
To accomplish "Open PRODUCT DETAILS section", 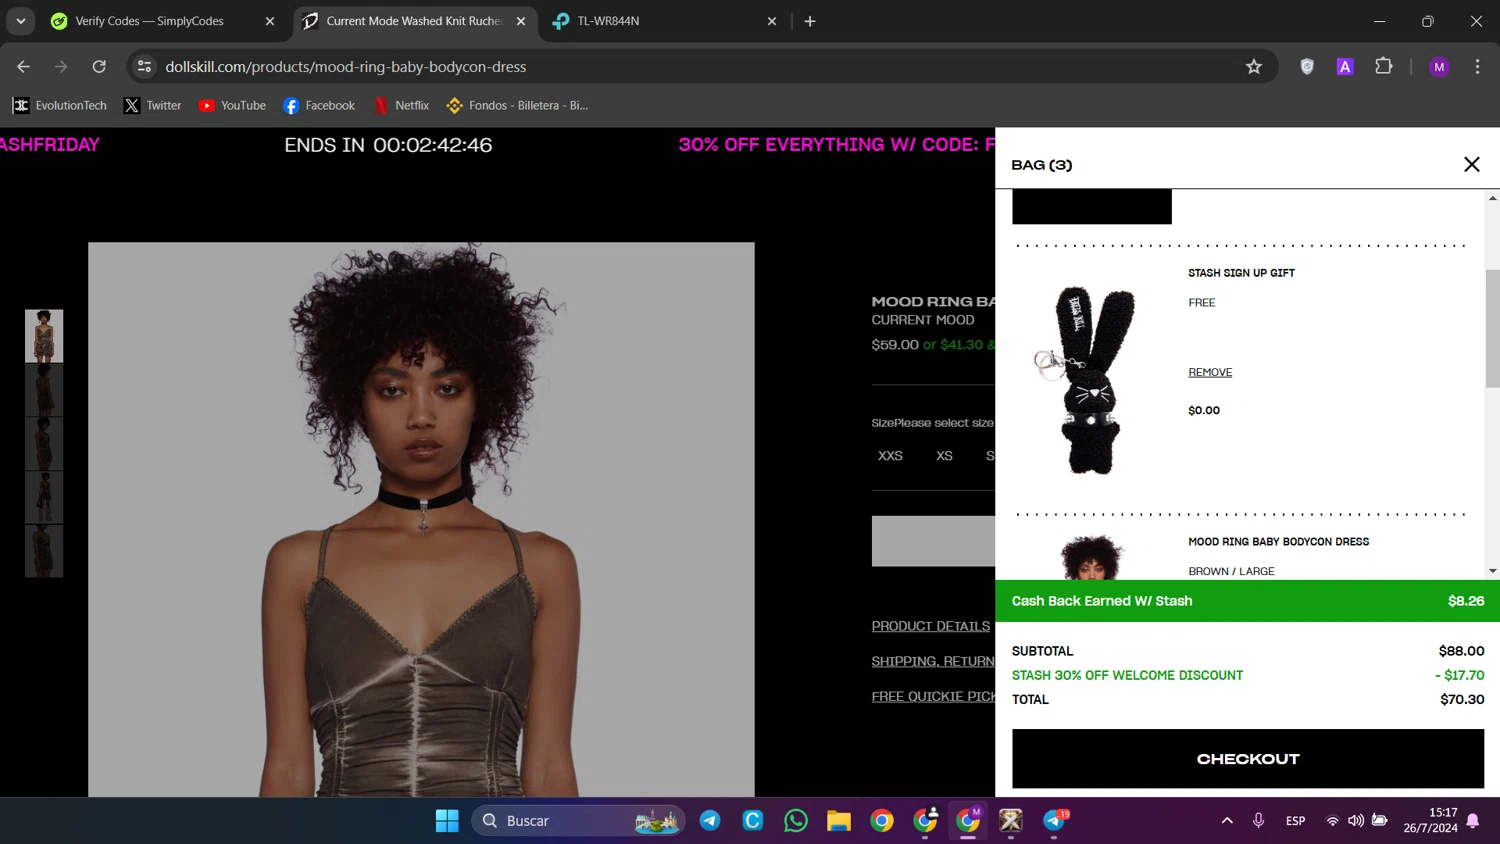I will pyautogui.click(x=931, y=626).
